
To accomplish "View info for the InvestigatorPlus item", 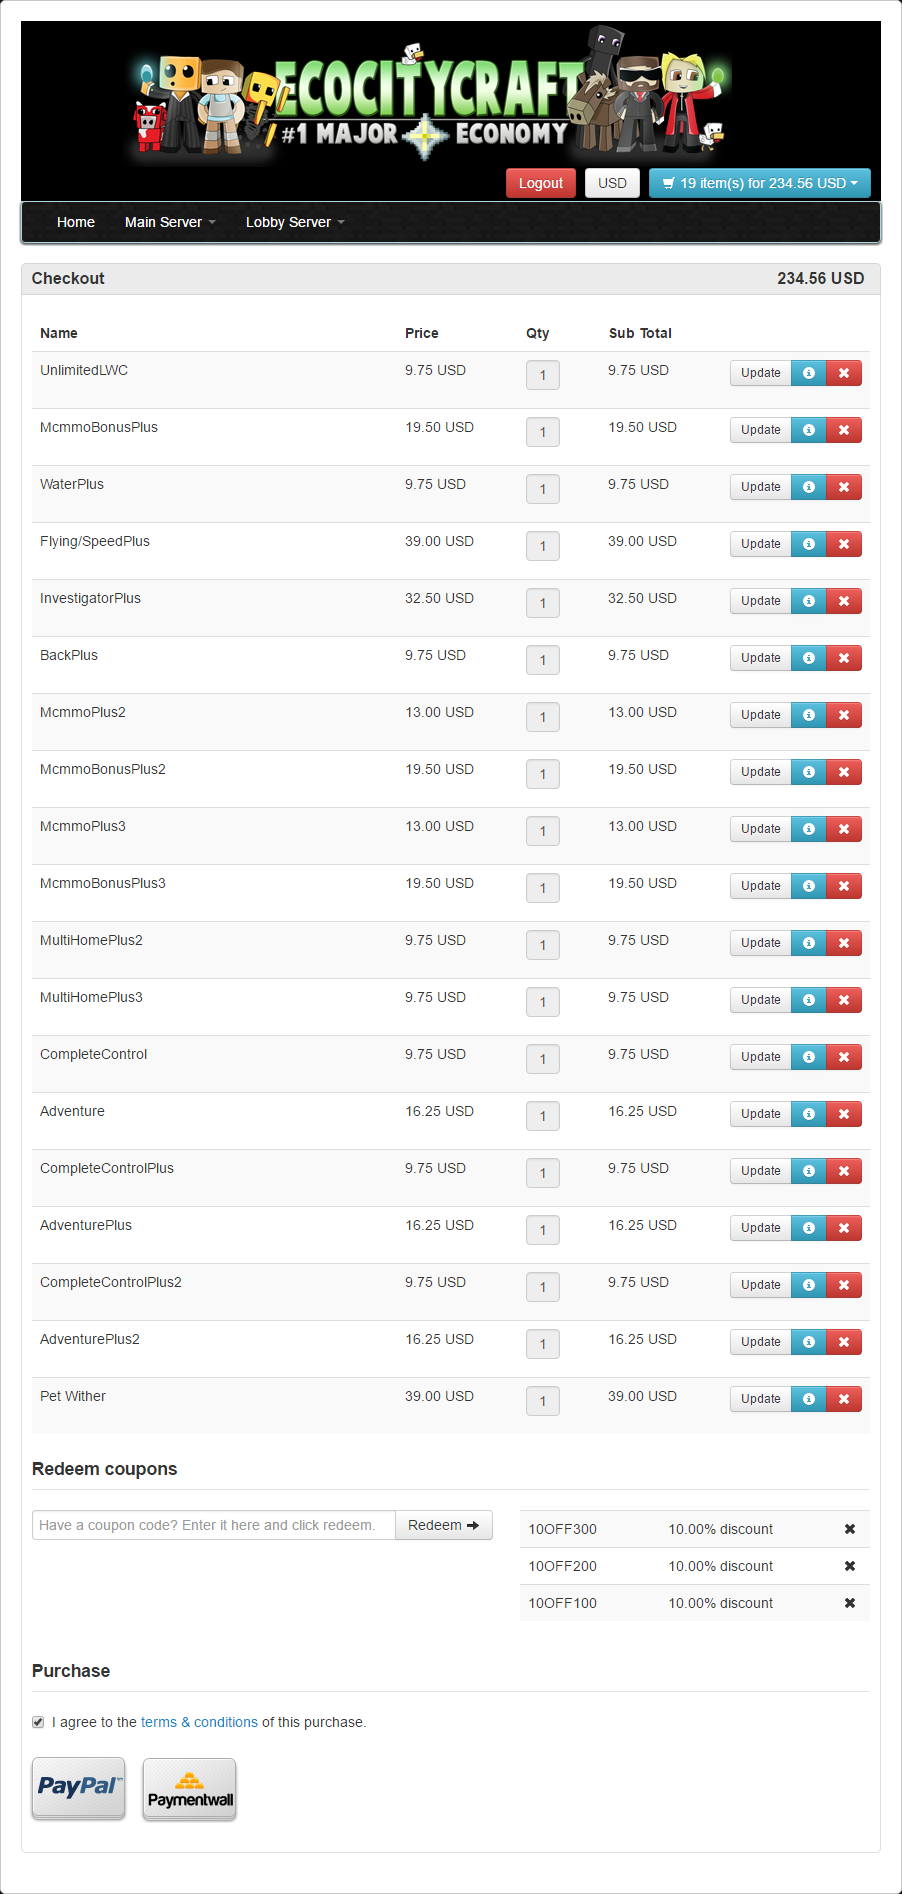I will coord(809,601).
